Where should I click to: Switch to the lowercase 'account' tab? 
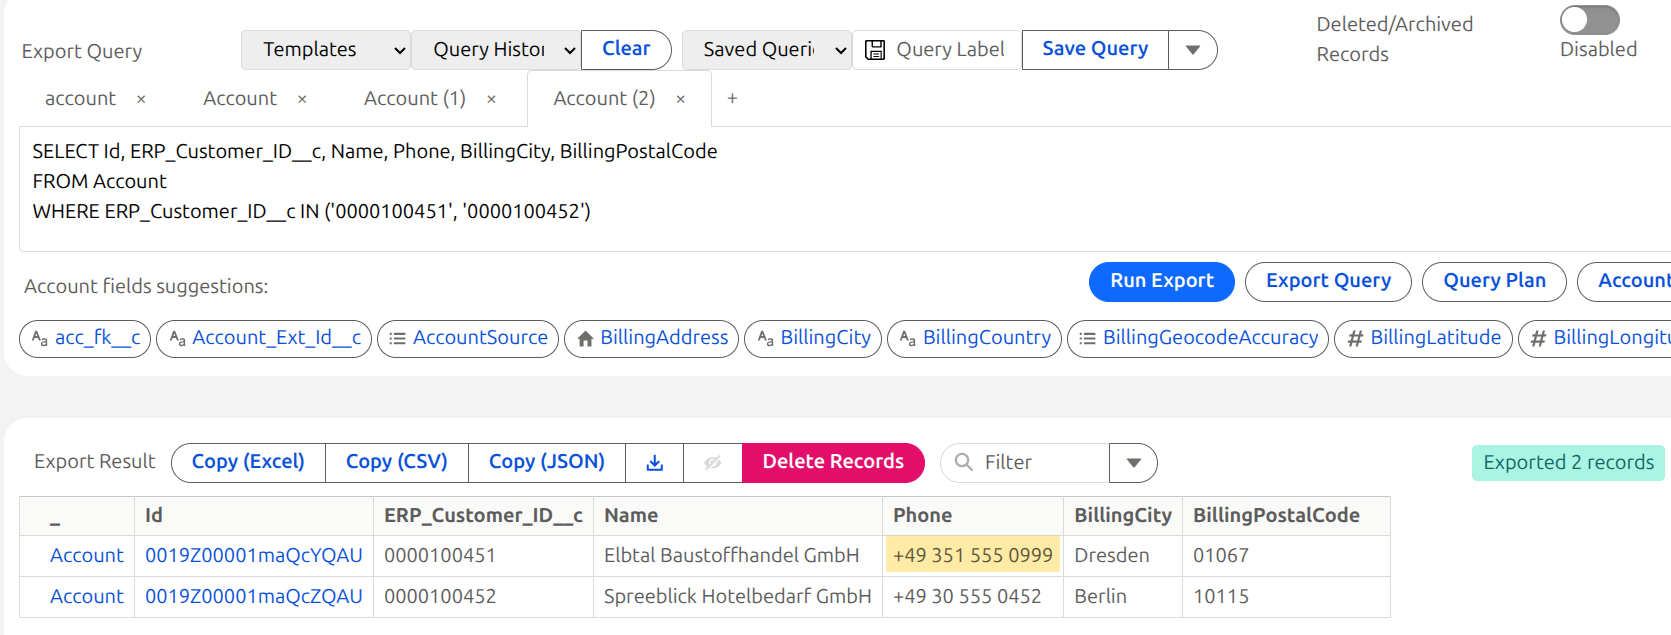pos(80,99)
